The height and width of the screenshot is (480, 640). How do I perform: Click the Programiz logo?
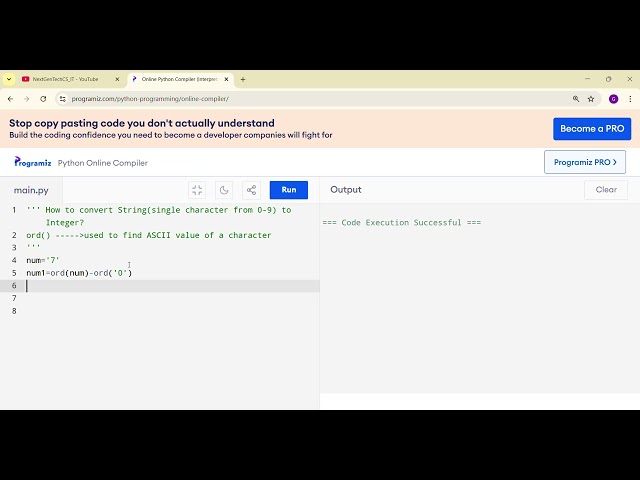tap(33, 162)
